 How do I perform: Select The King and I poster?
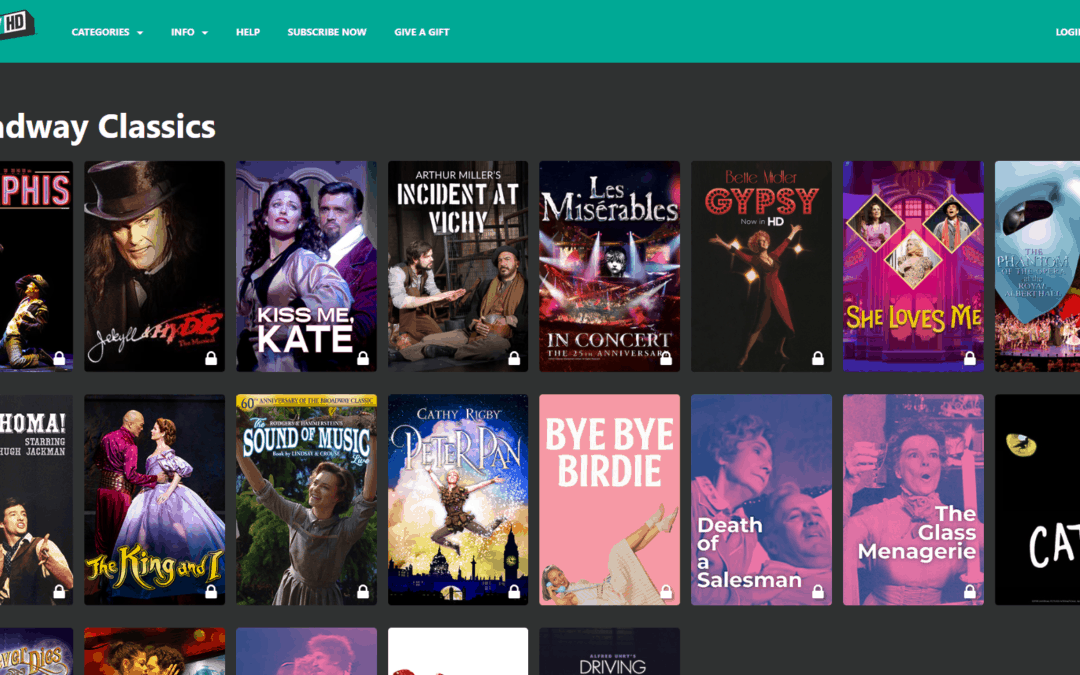pyautogui.click(x=154, y=500)
